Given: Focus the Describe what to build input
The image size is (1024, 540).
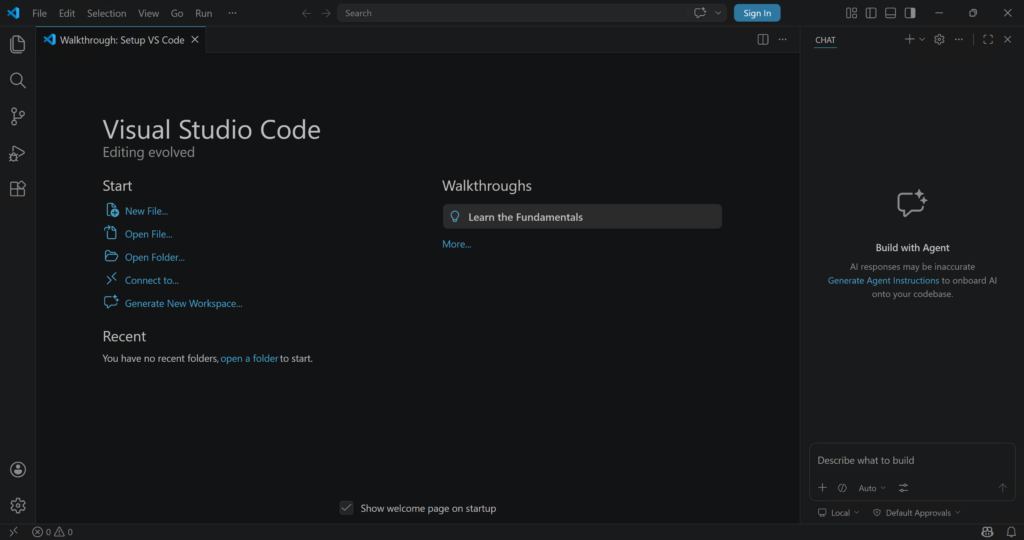Looking at the screenshot, I should [x=912, y=460].
